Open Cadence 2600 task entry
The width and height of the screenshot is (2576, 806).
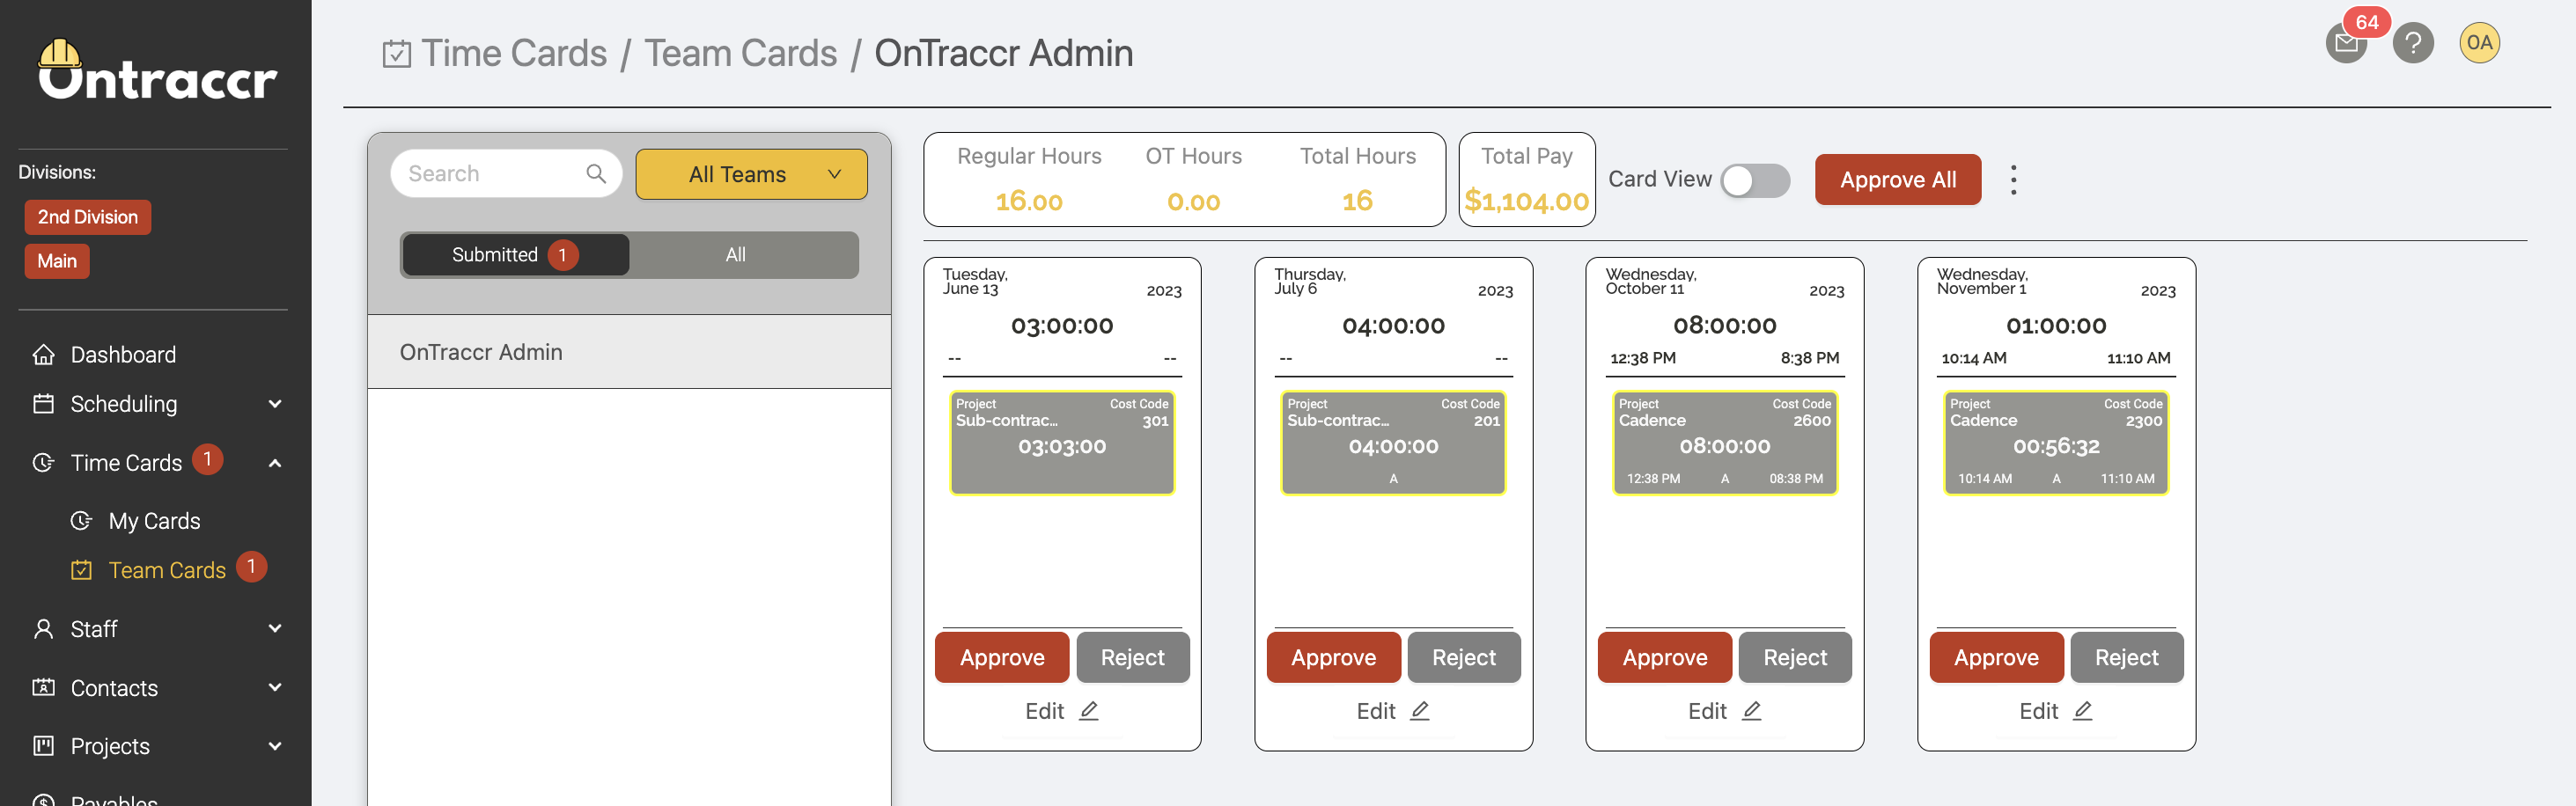pos(1724,442)
